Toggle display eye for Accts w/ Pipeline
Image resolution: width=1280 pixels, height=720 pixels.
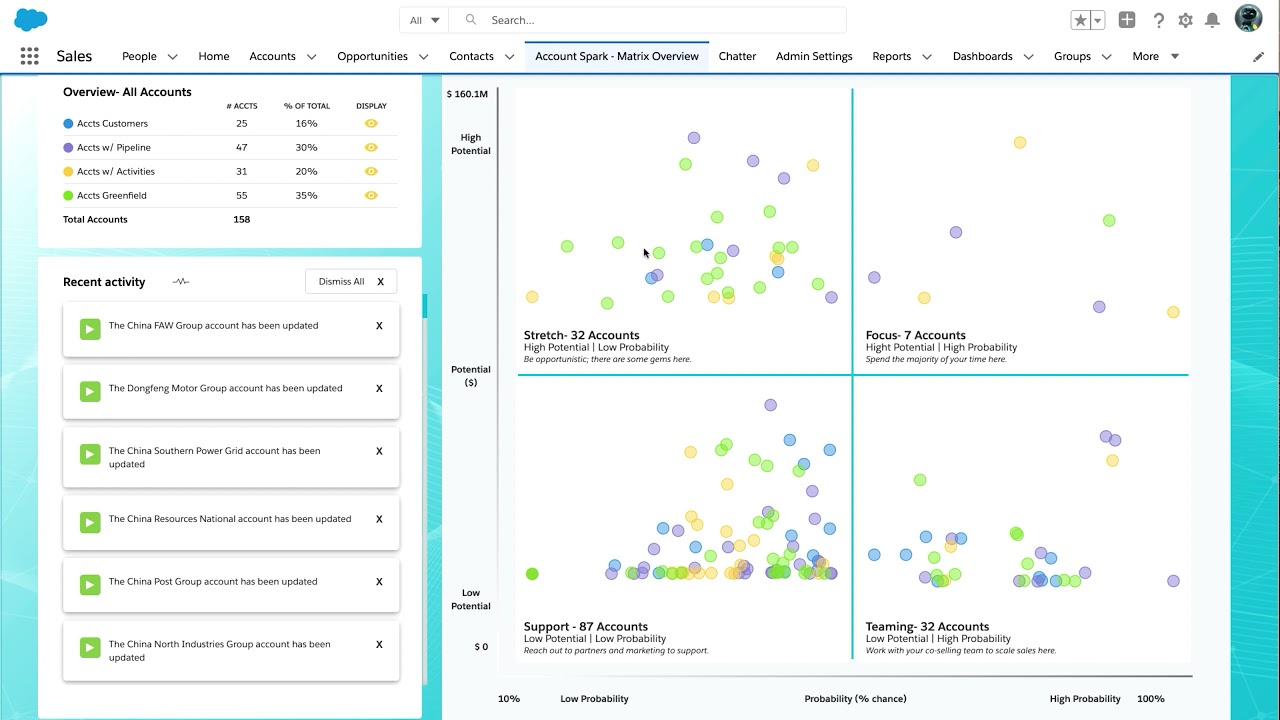click(x=371, y=148)
